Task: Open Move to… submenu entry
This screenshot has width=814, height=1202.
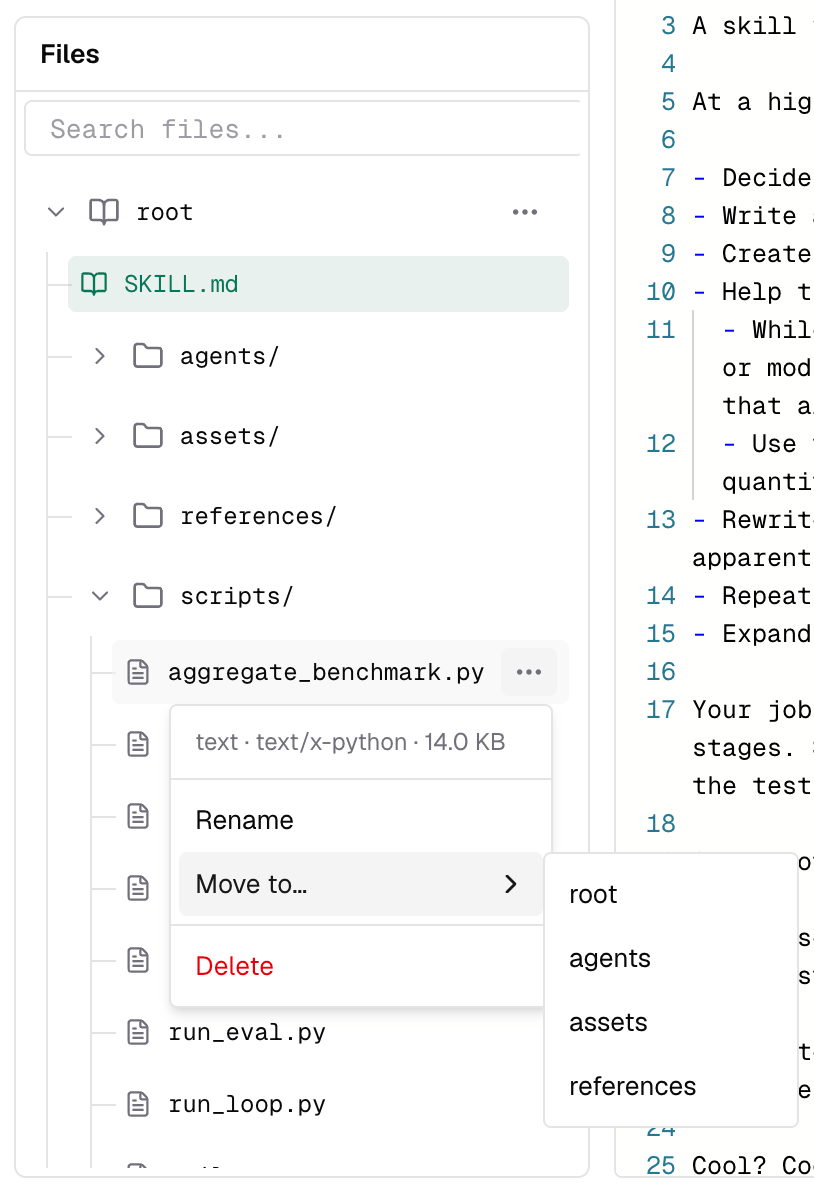Action: (x=361, y=884)
